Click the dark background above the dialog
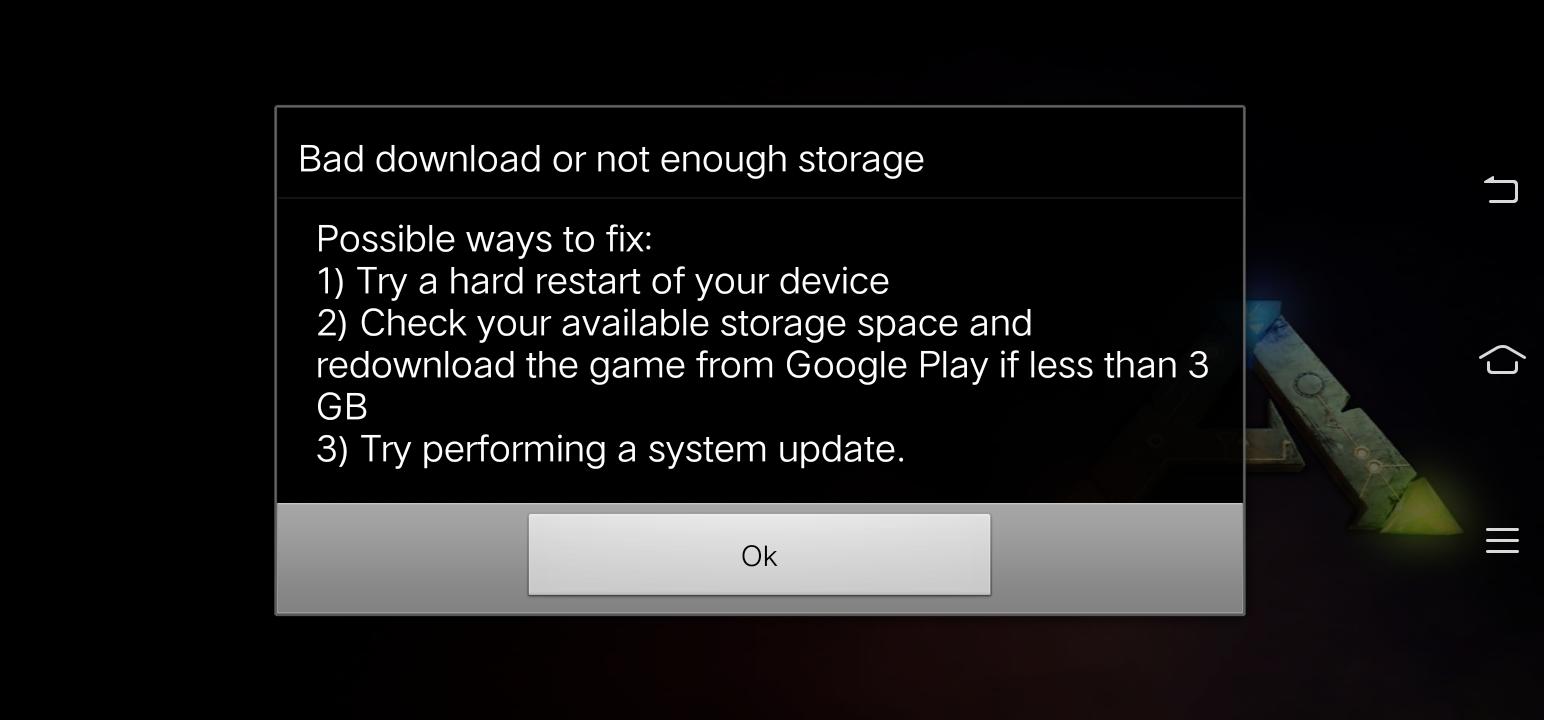 [760, 51]
